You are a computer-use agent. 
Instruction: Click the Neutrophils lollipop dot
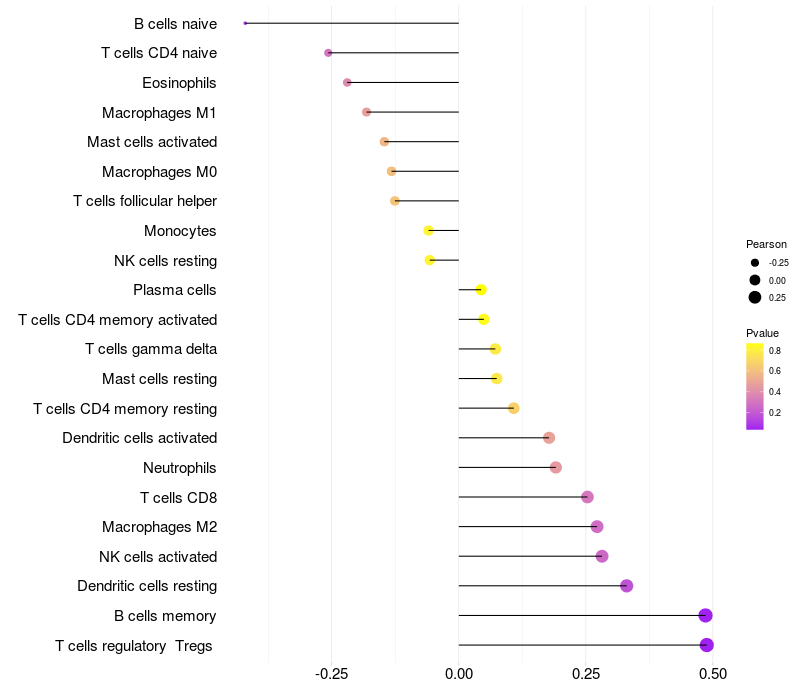click(x=556, y=467)
